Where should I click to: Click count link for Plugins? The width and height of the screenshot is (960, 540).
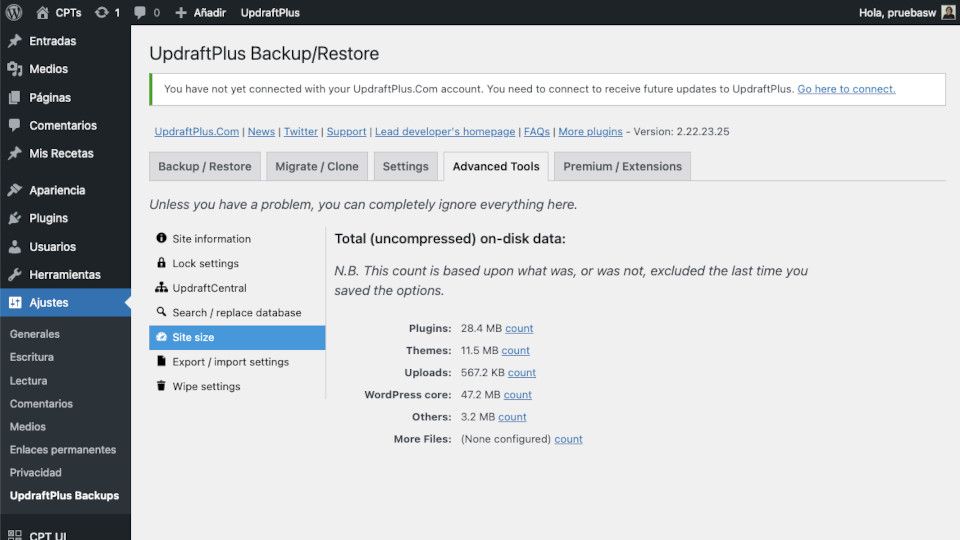click(x=519, y=328)
